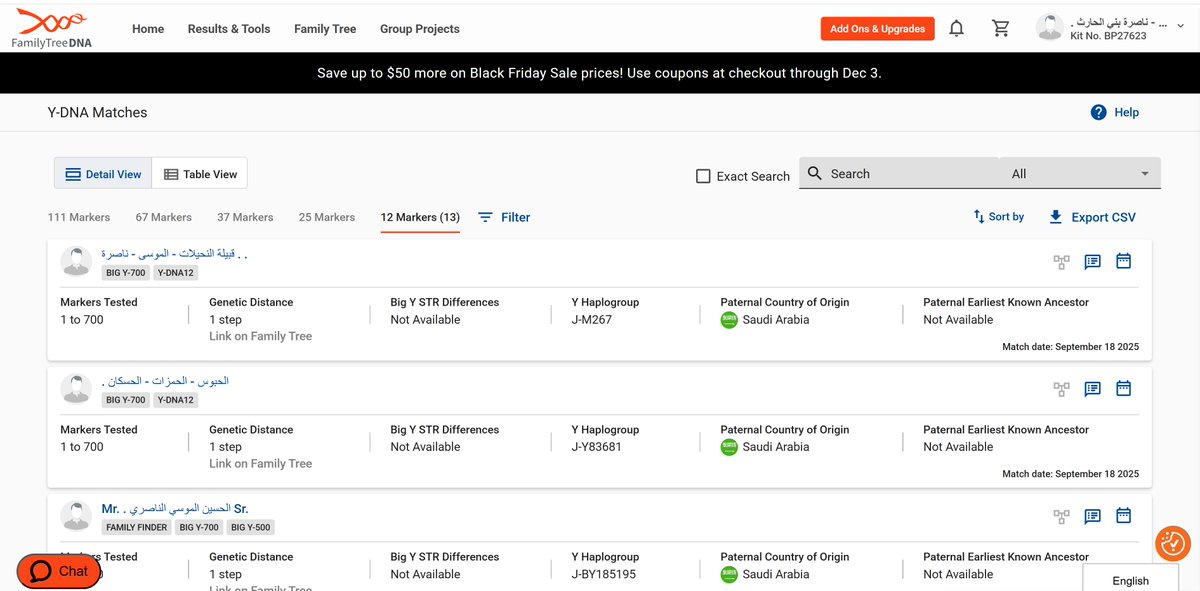Image resolution: width=1200 pixels, height=591 pixels.
Task: Open the orange accessibility widget
Action: pos(1172,543)
